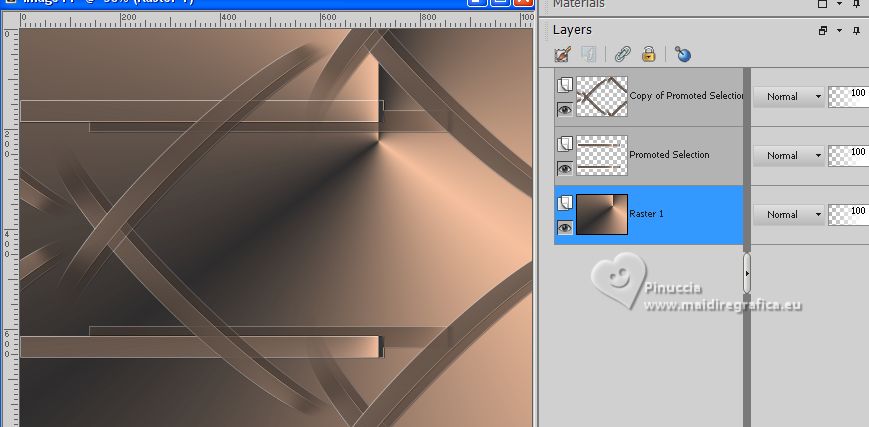Click the padlock lock transparency icon
The width and height of the screenshot is (869, 427).
pyautogui.click(x=648, y=54)
